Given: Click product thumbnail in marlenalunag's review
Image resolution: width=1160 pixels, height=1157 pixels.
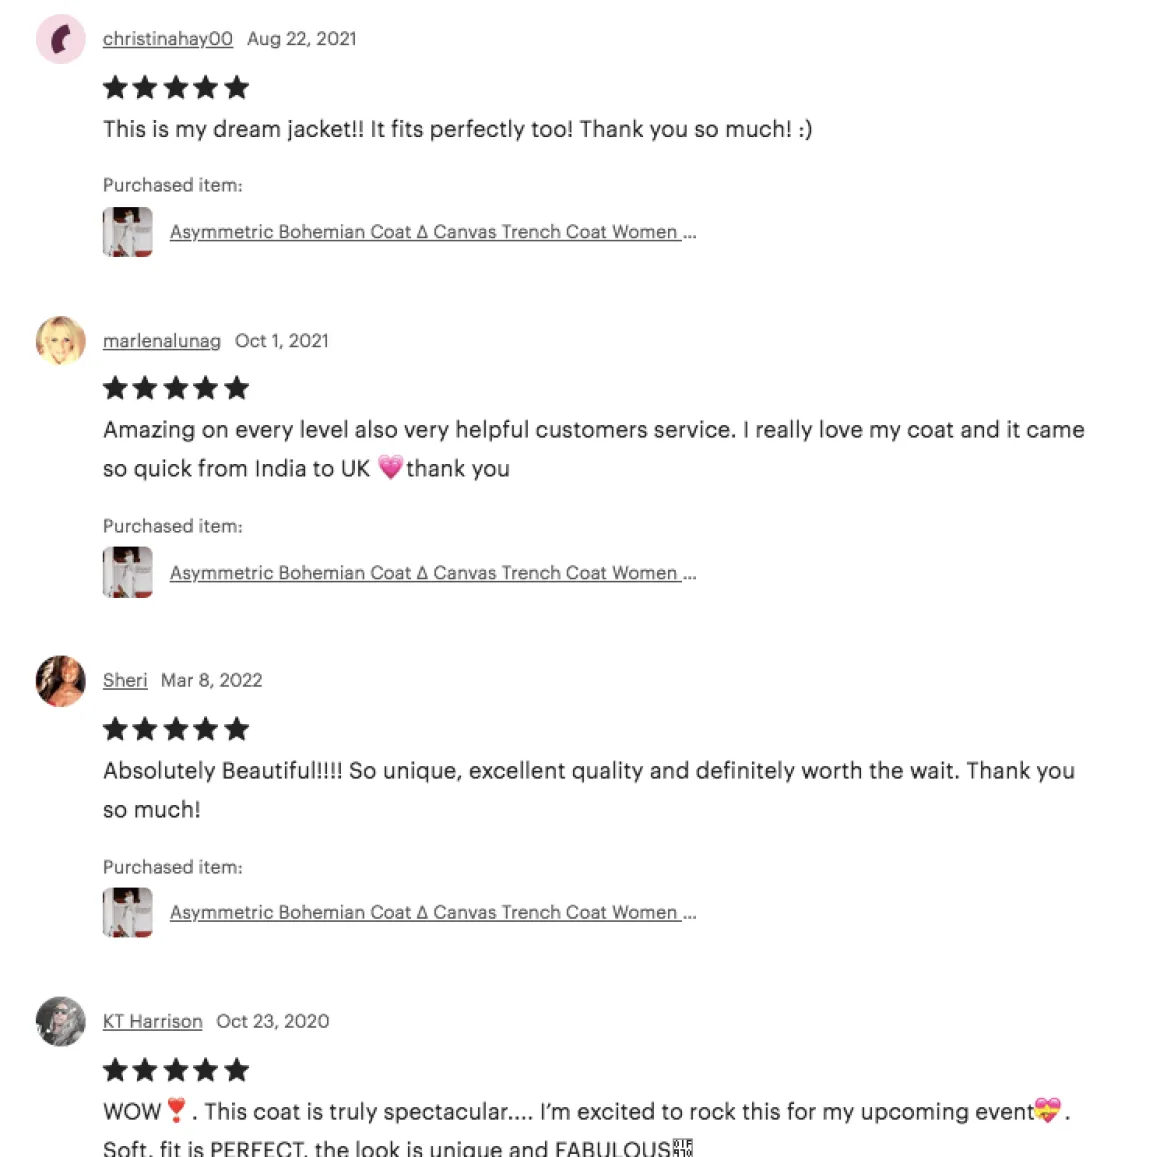Looking at the screenshot, I should tap(128, 573).
